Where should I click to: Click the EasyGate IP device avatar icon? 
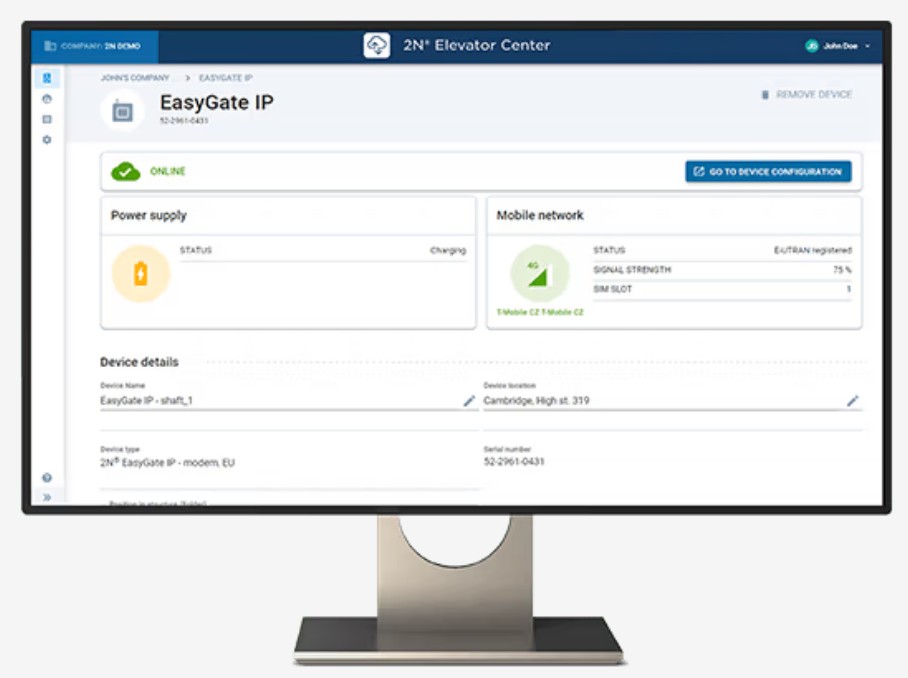click(123, 111)
